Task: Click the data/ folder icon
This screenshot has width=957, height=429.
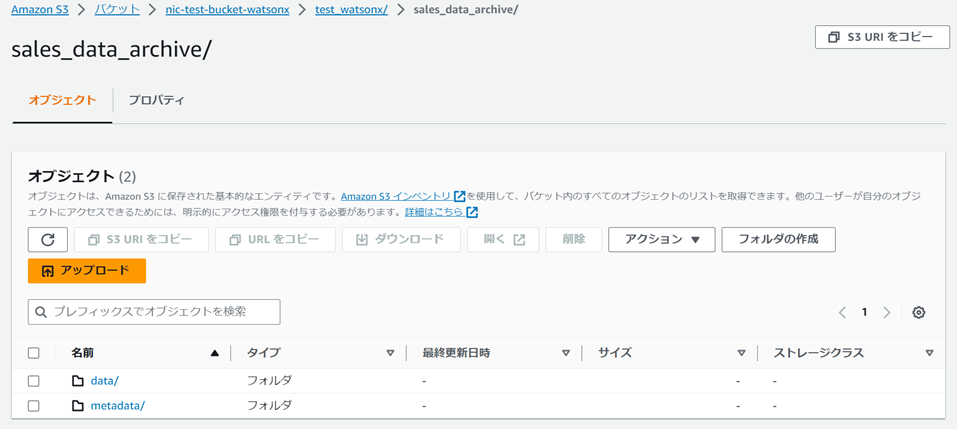Action: [78, 381]
